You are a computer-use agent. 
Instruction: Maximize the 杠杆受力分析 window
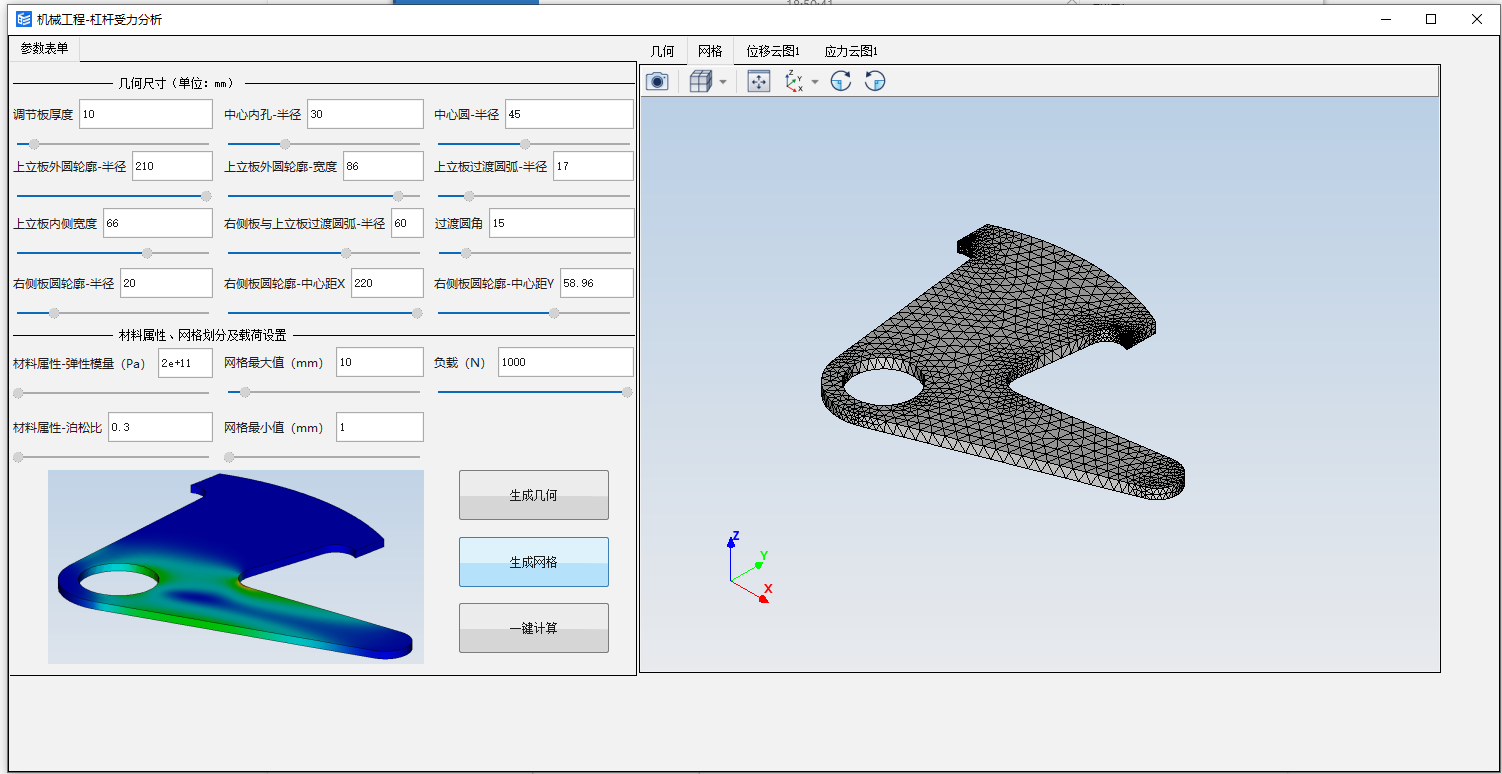click(x=1431, y=19)
